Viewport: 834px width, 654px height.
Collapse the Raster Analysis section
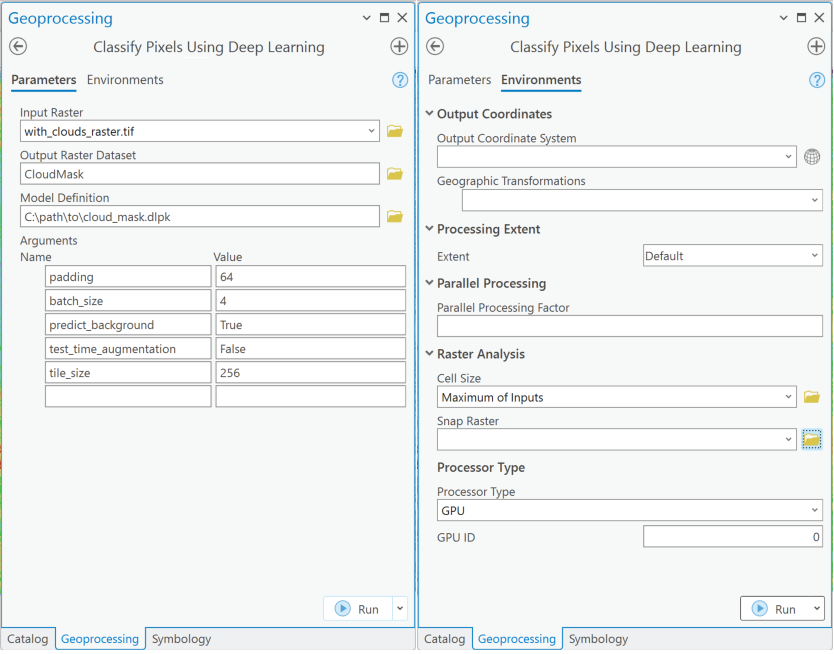[430, 354]
